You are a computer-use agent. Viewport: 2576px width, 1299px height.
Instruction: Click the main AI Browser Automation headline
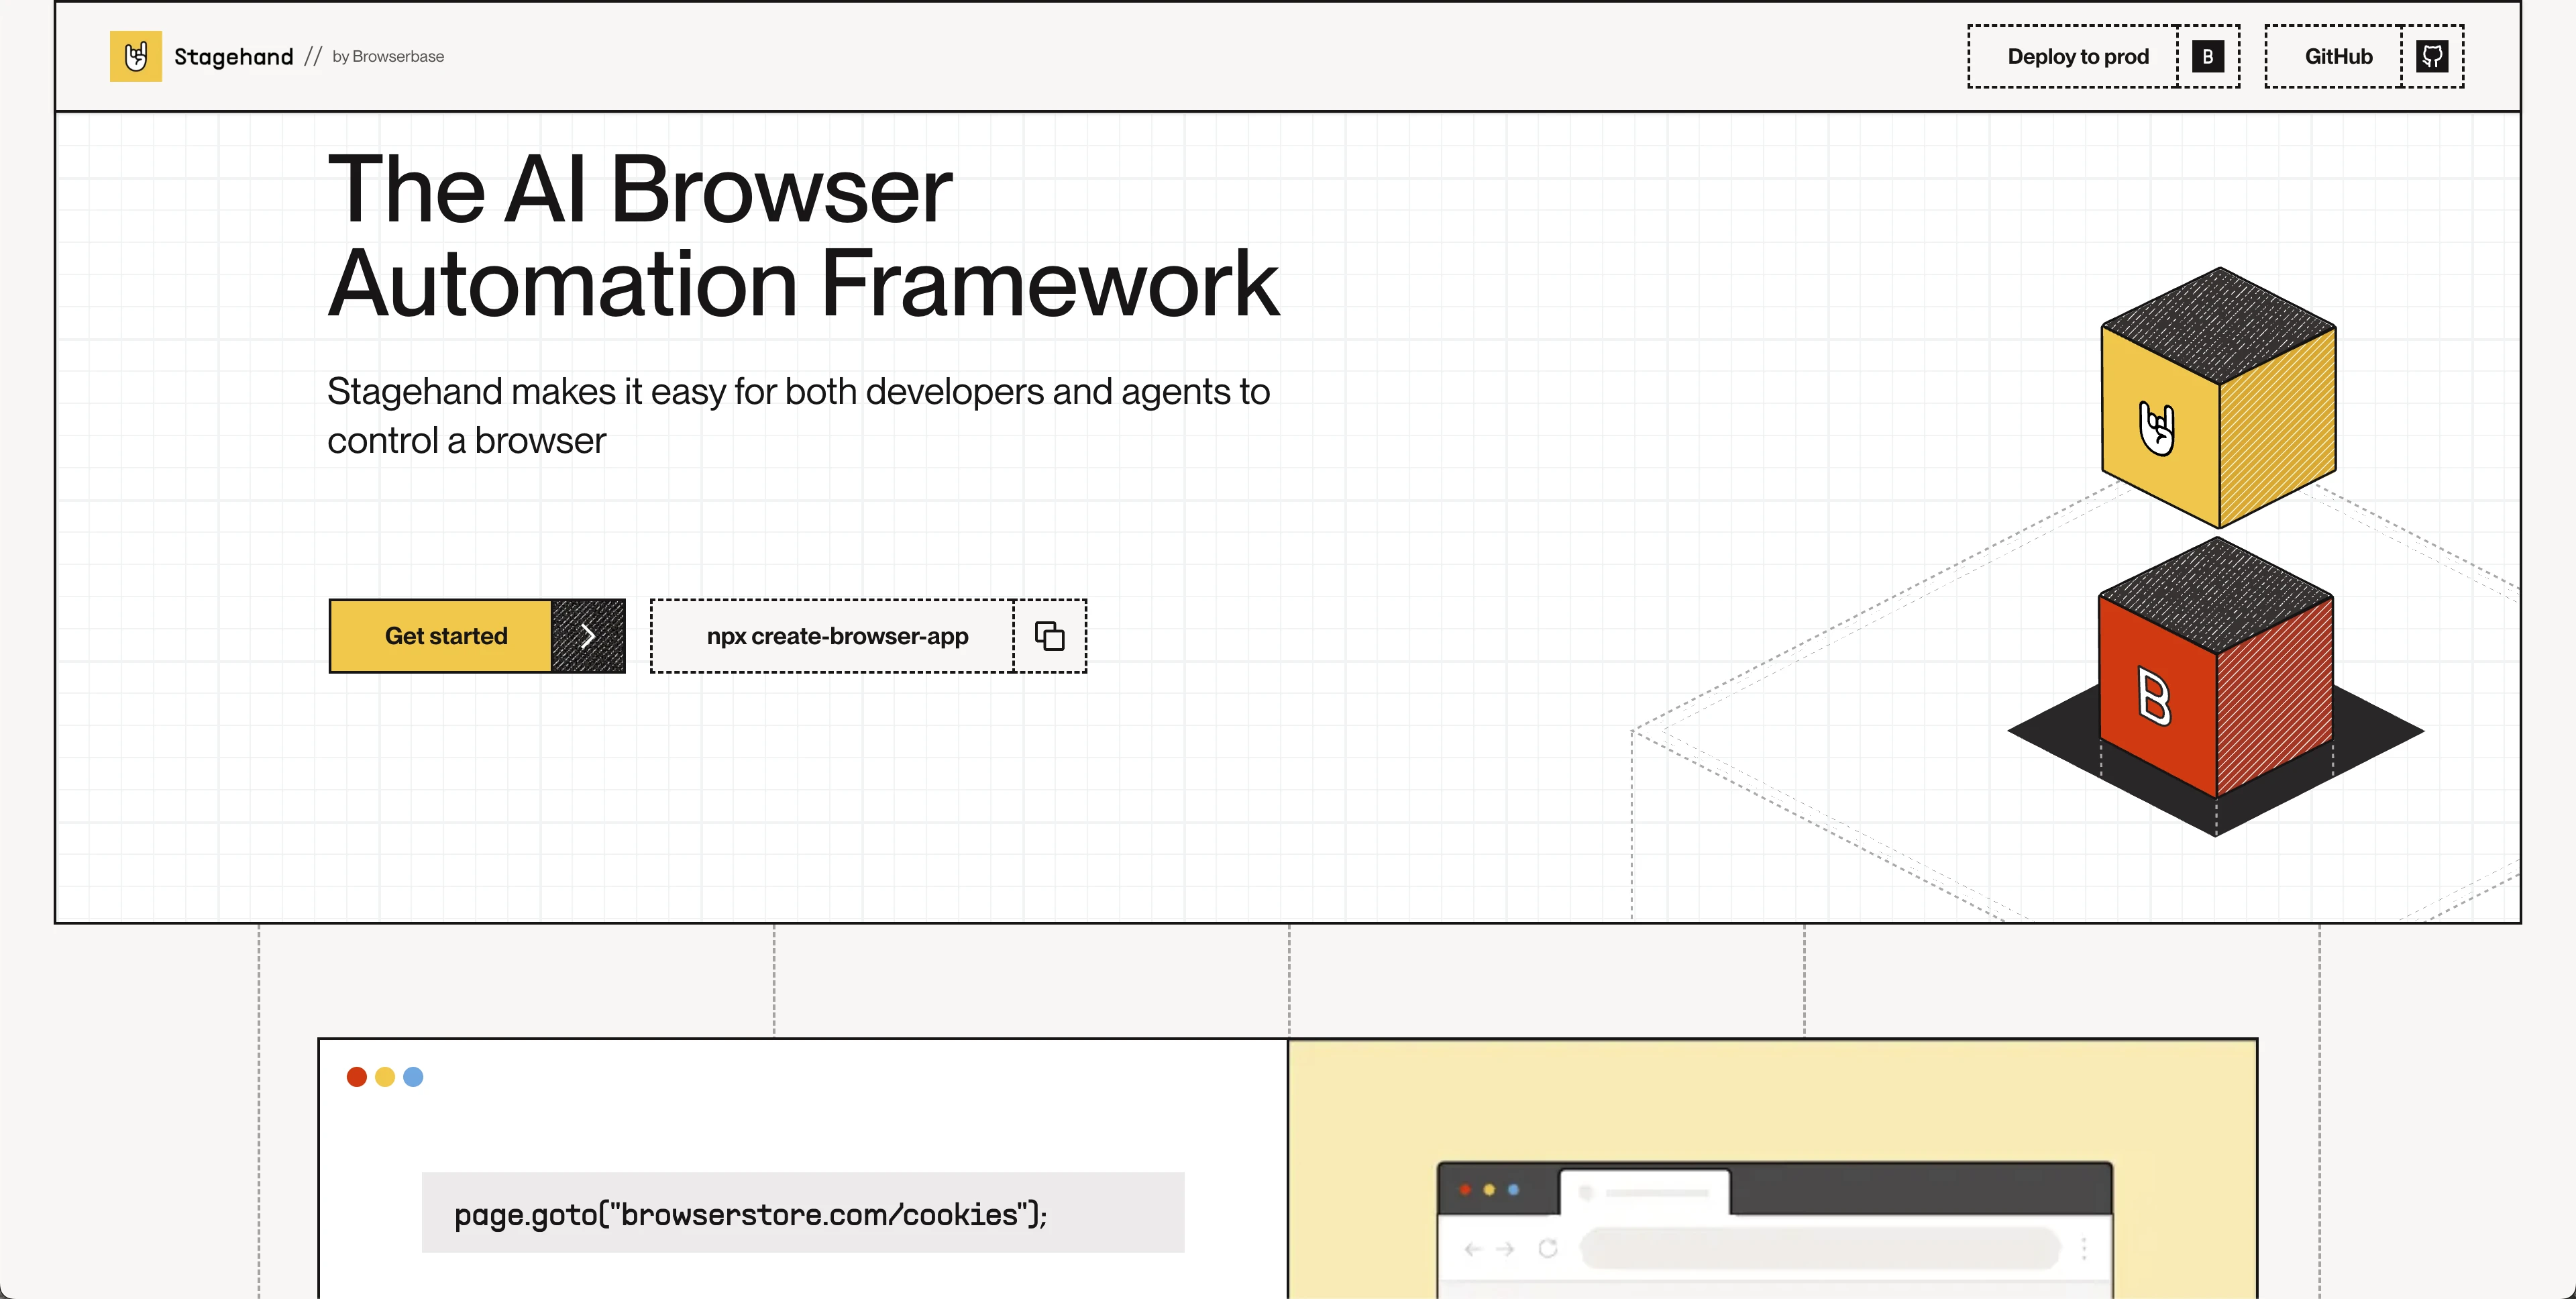pyautogui.click(x=802, y=236)
